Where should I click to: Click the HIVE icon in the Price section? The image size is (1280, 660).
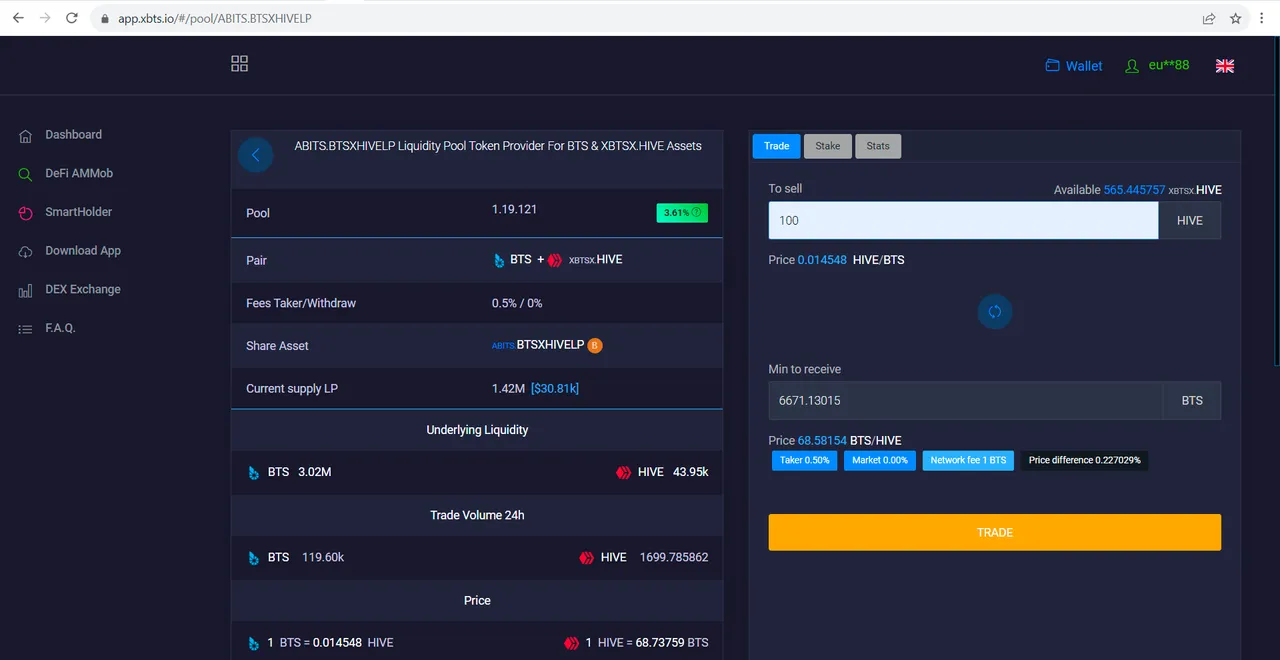[x=572, y=643]
